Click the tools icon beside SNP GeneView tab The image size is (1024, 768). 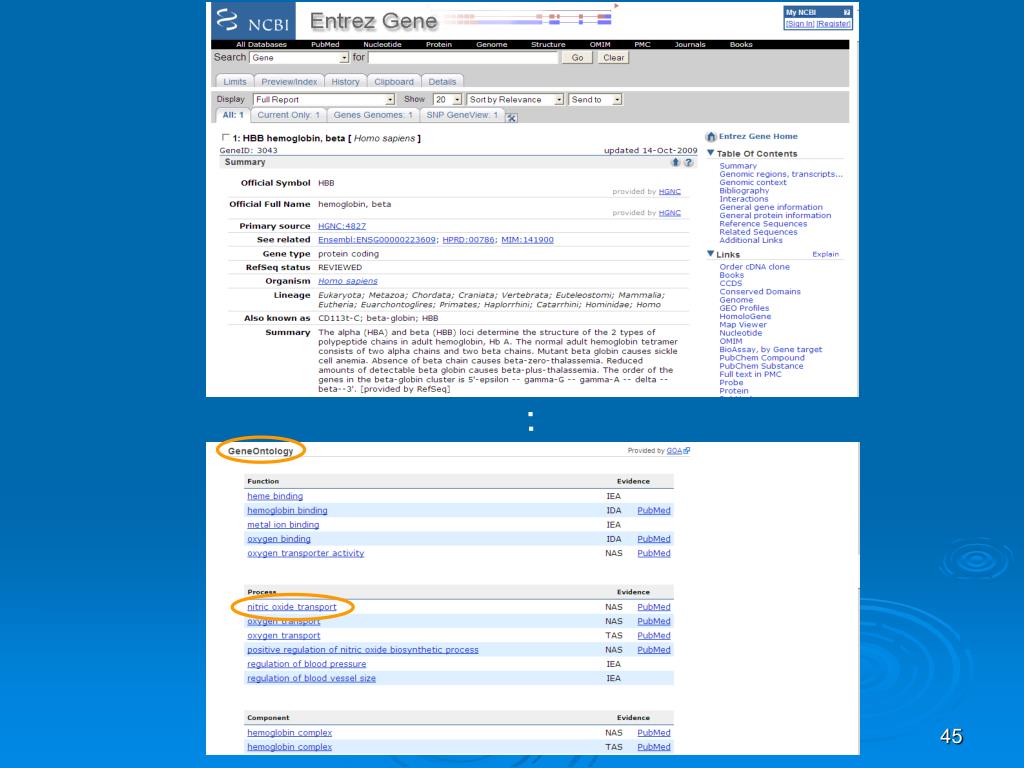click(512, 118)
